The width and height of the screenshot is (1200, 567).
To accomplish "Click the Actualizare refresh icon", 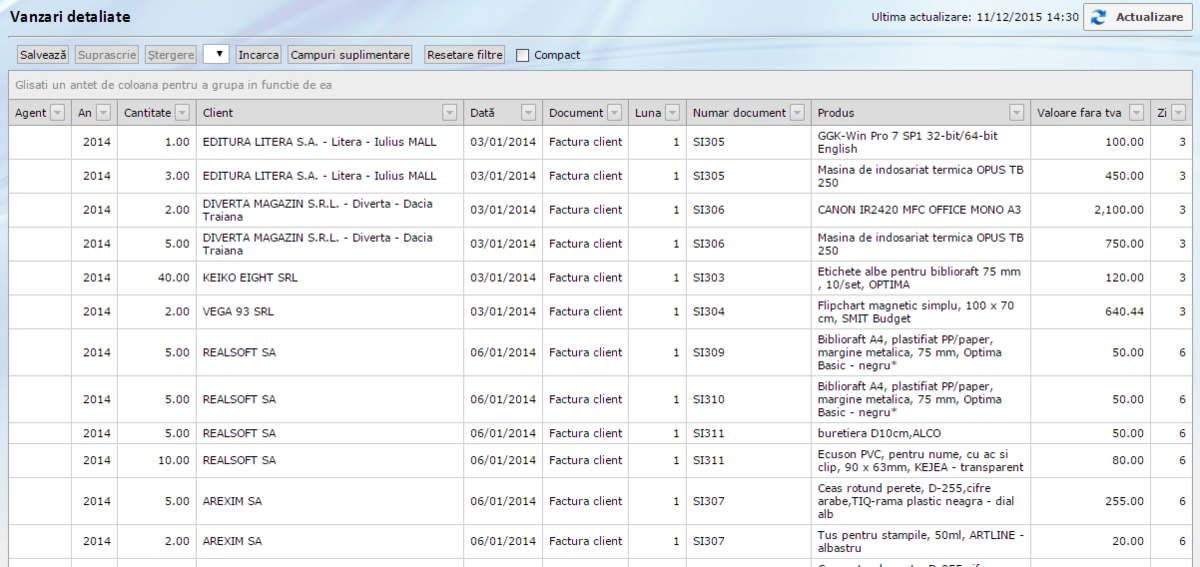I will coord(1099,17).
